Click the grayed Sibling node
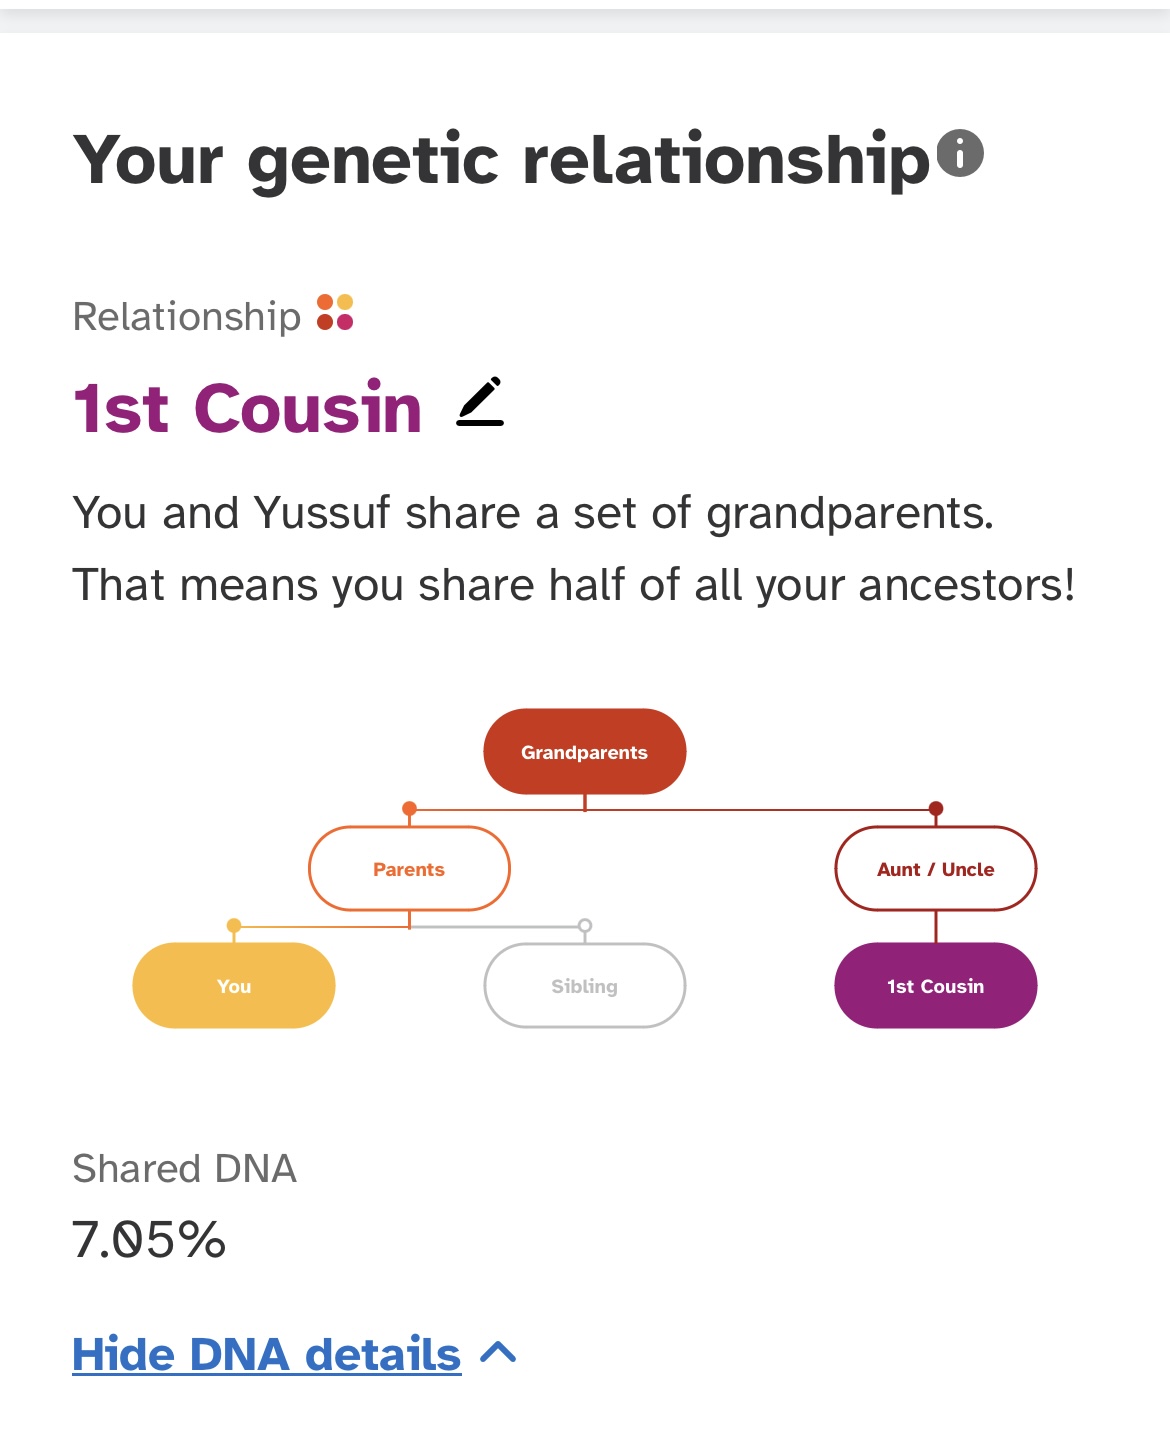The height and width of the screenshot is (1440, 1170). [585, 986]
